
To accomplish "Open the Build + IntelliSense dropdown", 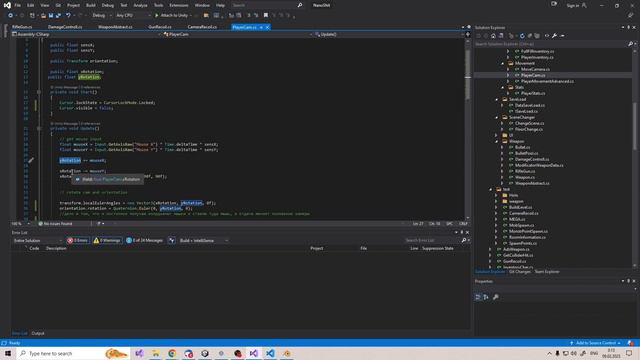I will pos(203,240).
